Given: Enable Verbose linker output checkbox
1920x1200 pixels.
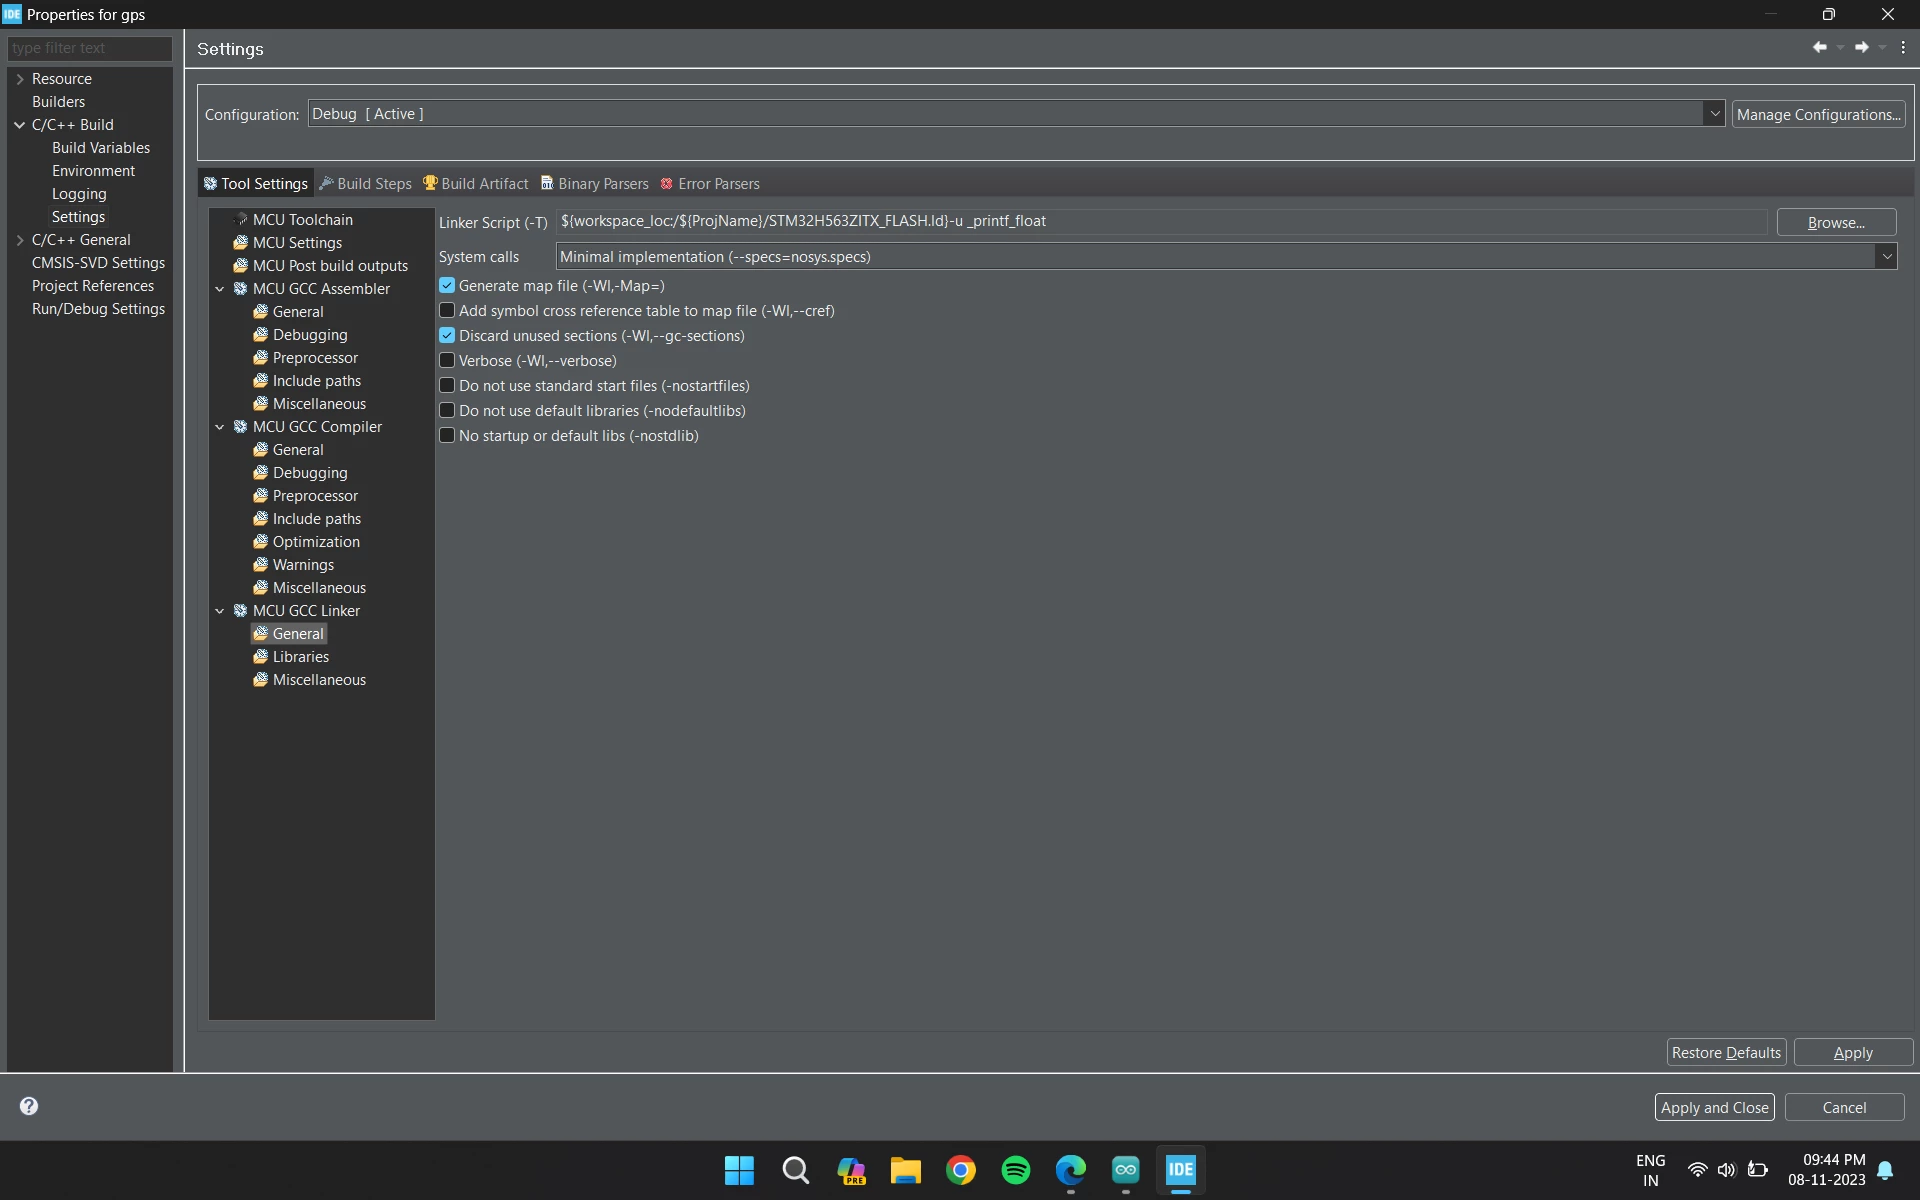Looking at the screenshot, I should click(x=447, y=361).
